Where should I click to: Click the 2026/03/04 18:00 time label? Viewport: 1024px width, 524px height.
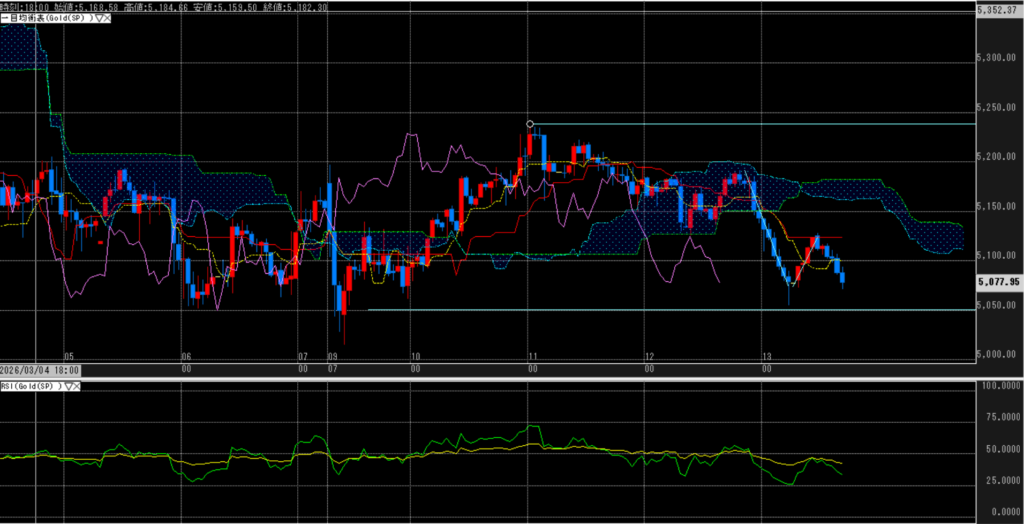40,370
